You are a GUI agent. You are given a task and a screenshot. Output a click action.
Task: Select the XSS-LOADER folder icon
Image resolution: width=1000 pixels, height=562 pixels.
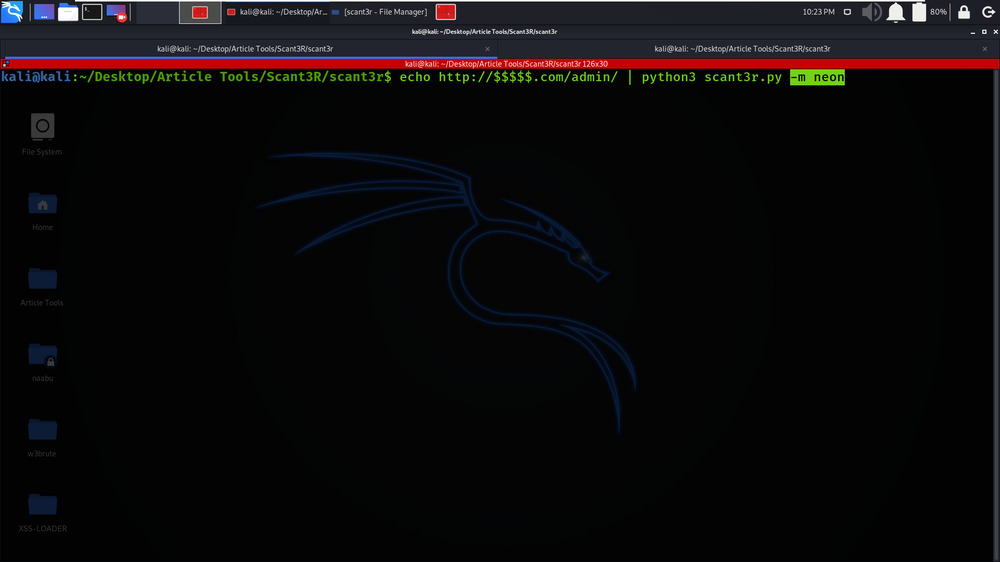(42, 513)
